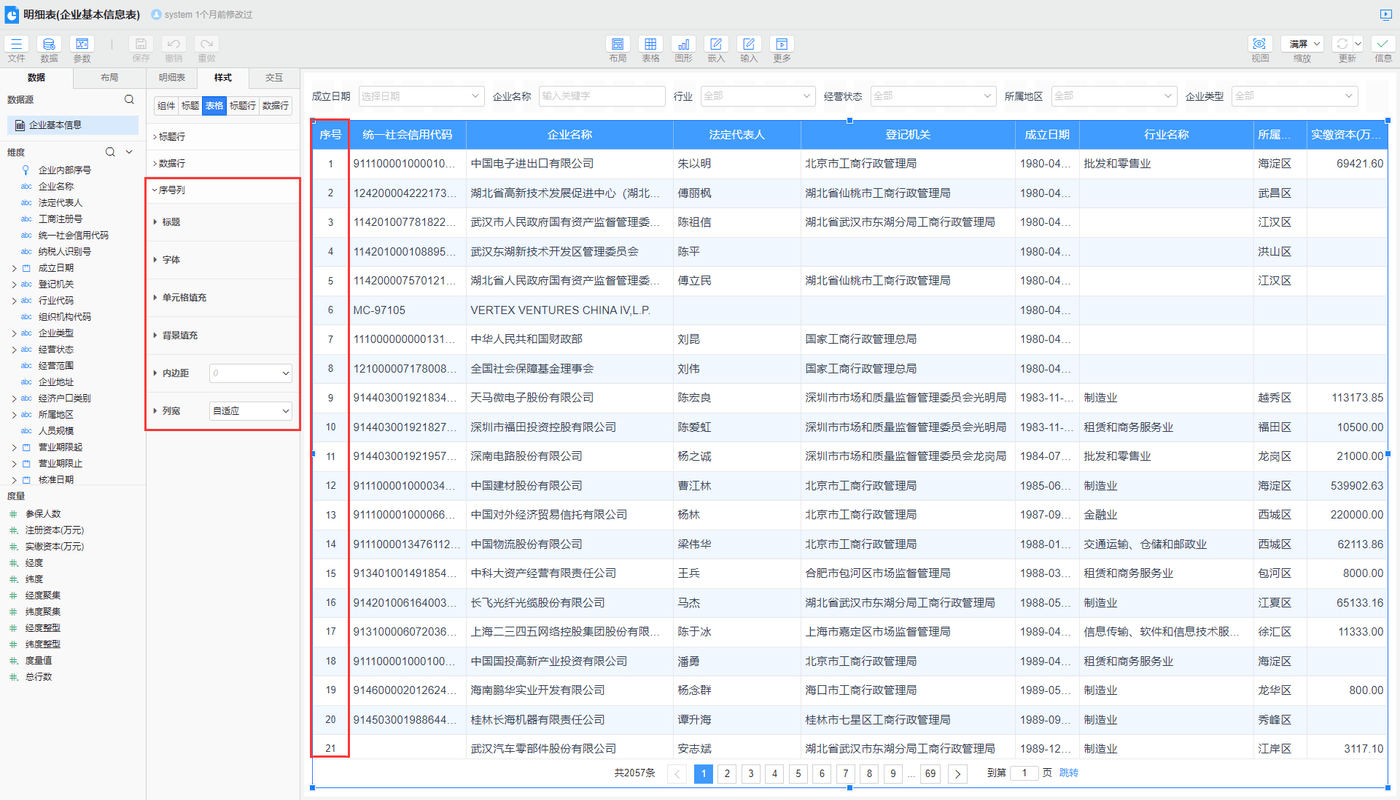Click the 视图 view eye icon
Image resolution: width=1400 pixels, height=800 pixels.
[1259, 45]
